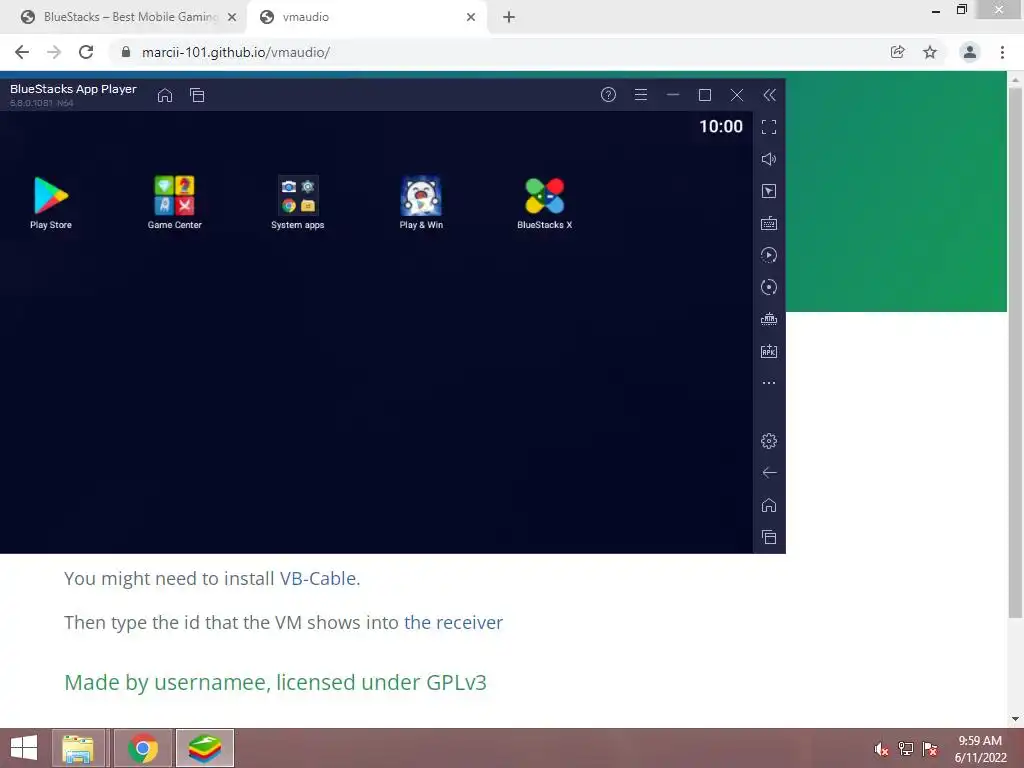Screen dimensions: 1024x768
Task: Click the taskbar clock
Action: pos(980,749)
